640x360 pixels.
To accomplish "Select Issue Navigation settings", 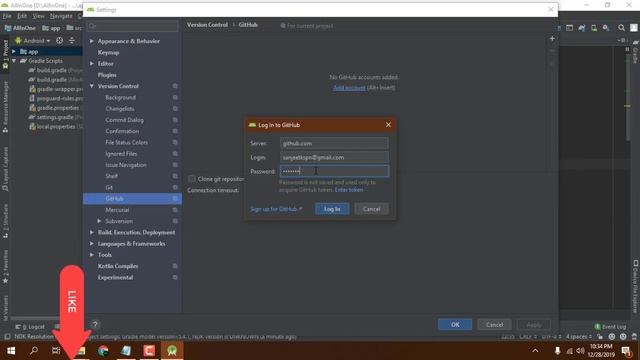I will click(x=126, y=165).
